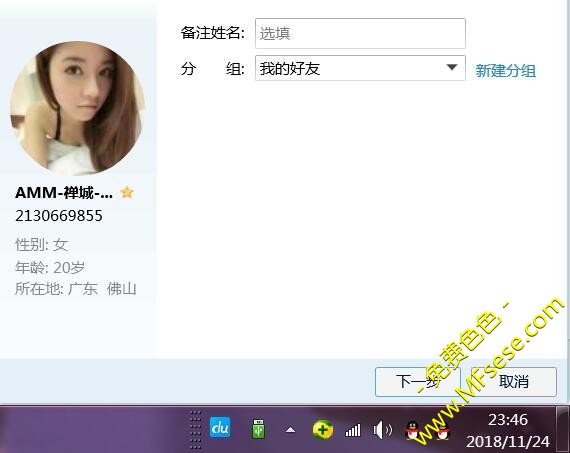The width and height of the screenshot is (570, 453).
Task: Expand the 分组 dropdown arrow
Action: 452,67
